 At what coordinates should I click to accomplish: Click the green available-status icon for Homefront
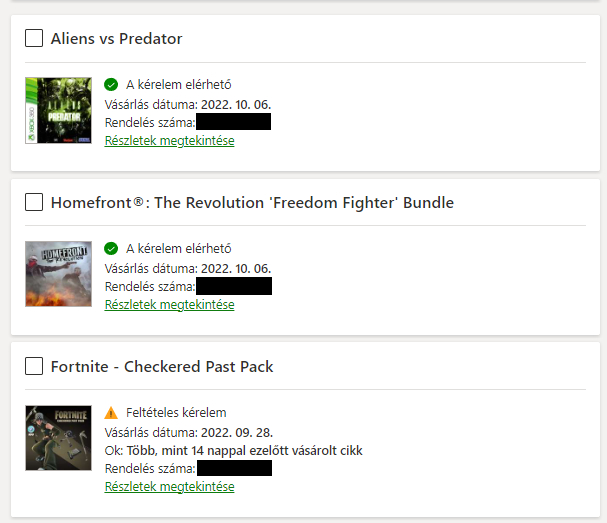coord(111,249)
